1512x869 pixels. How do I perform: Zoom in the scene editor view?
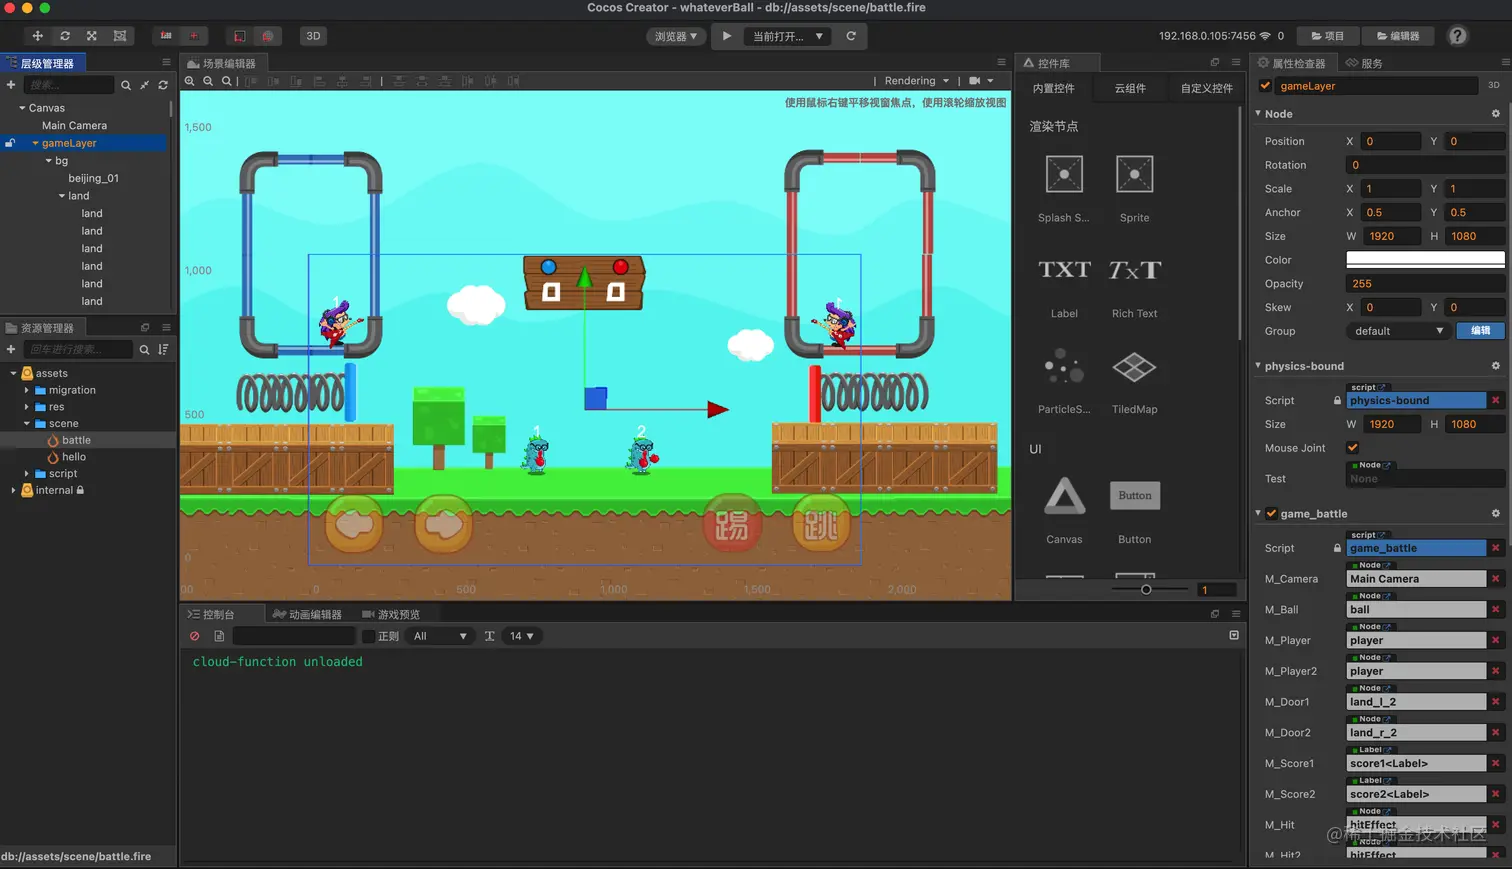(190, 81)
